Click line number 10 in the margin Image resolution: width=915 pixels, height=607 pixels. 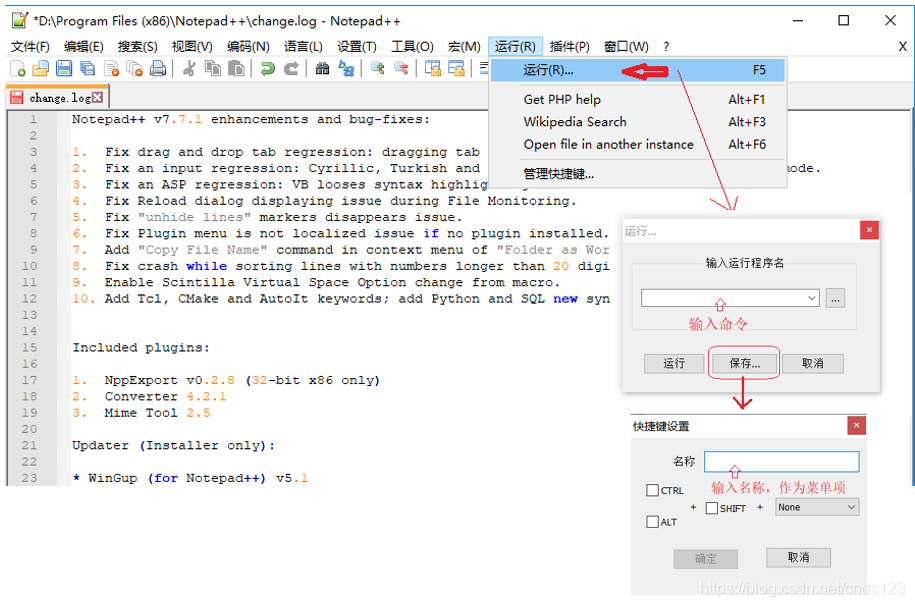[x=29, y=266]
